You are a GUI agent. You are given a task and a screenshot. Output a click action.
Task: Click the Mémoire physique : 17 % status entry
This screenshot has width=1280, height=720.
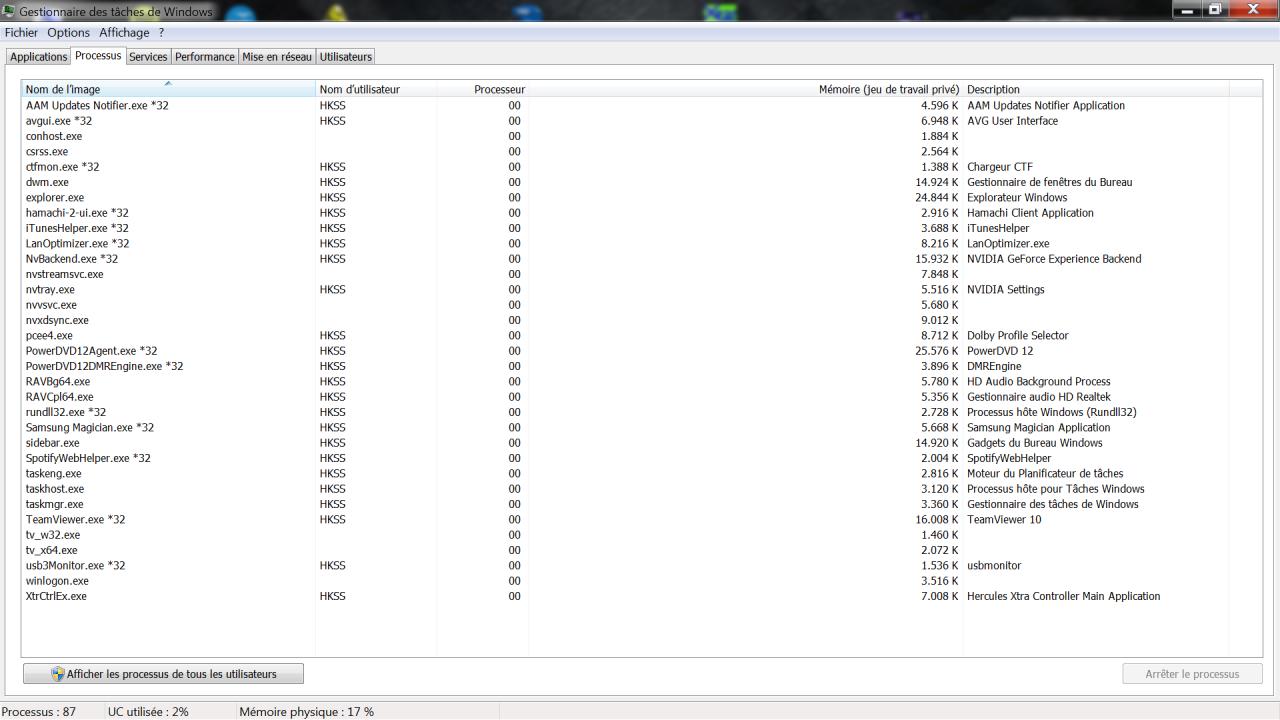point(306,712)
